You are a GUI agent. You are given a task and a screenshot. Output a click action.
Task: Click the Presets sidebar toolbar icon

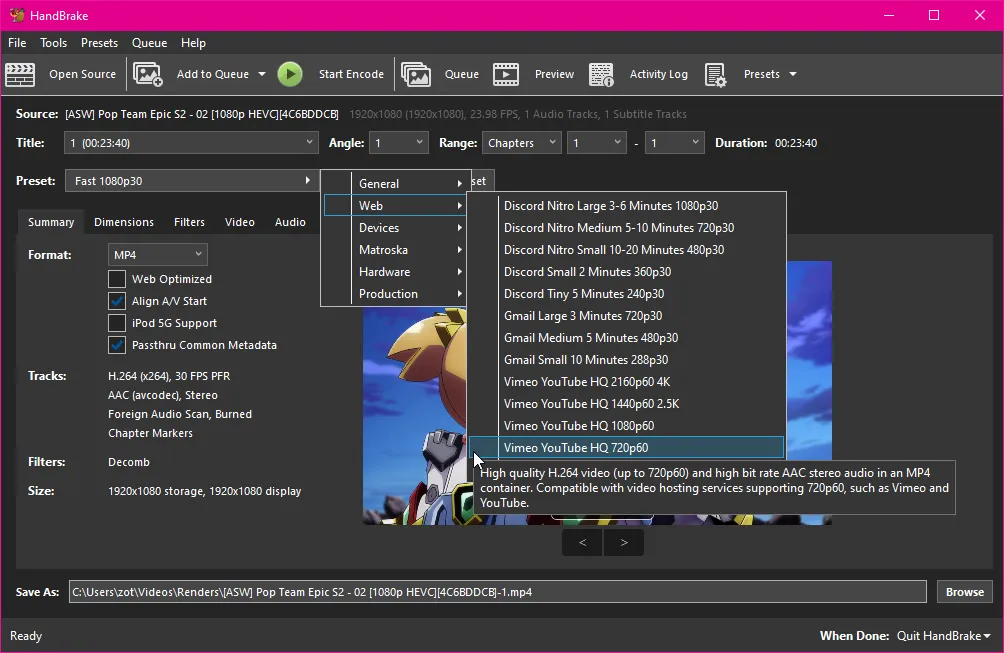[x=716, y=74]
